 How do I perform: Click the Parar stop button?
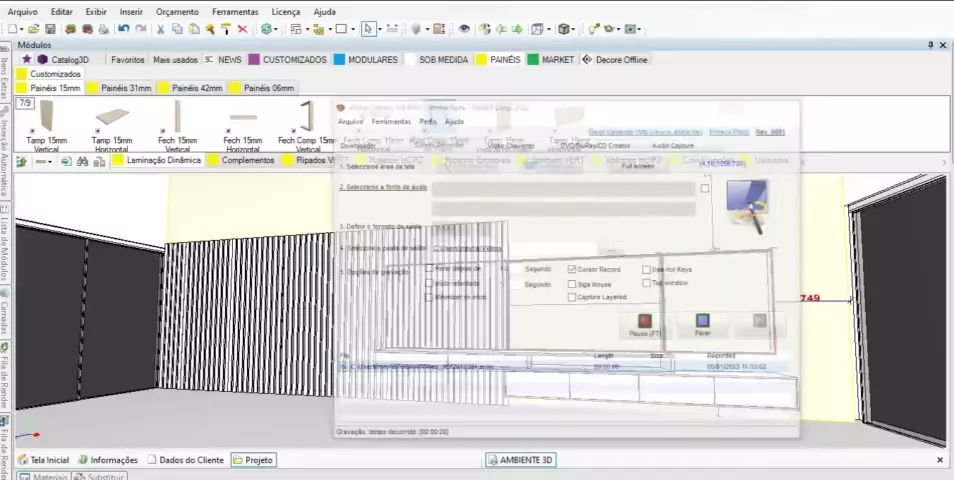click(702, 324)
